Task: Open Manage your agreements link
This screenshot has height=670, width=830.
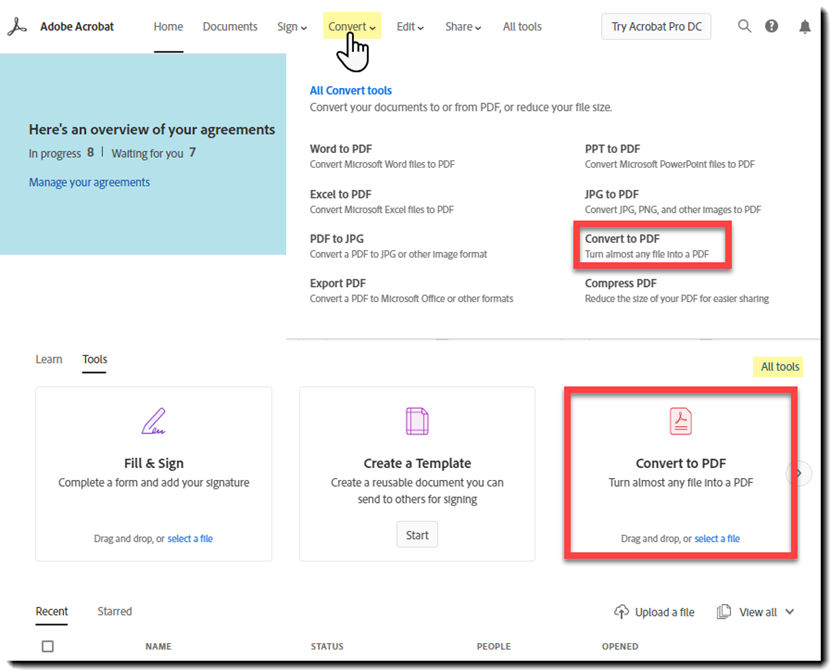Action: tap(89, 182)
